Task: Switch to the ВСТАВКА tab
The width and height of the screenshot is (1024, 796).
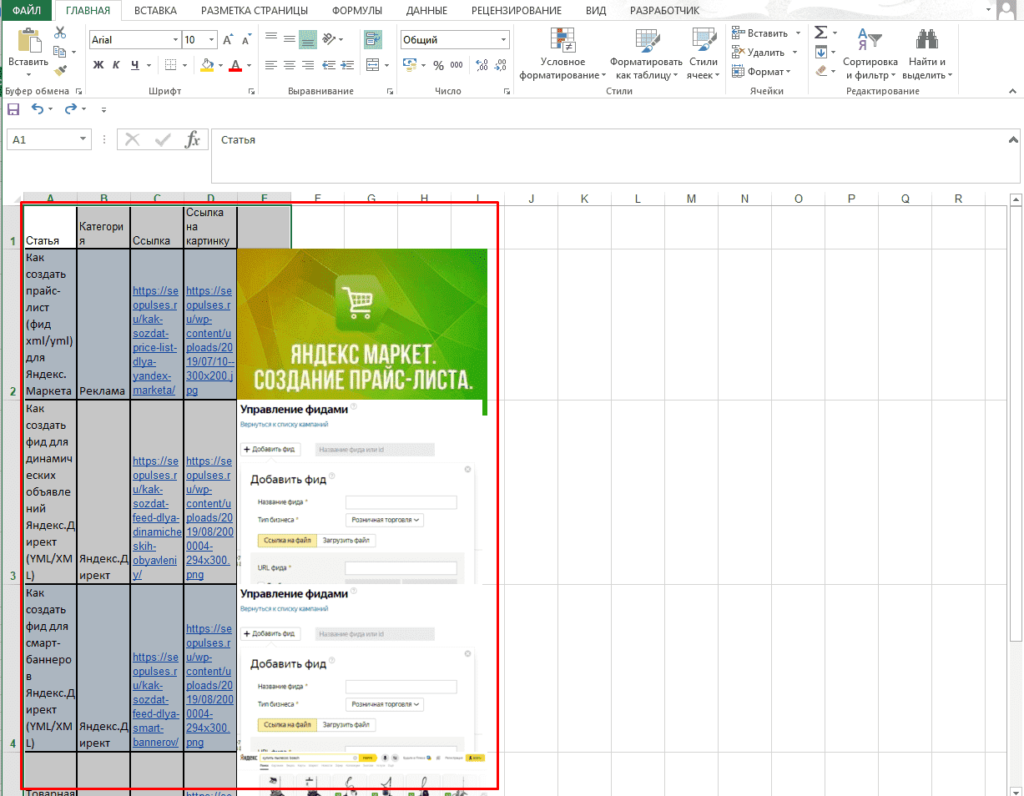Action: click(x=155, y=10)
